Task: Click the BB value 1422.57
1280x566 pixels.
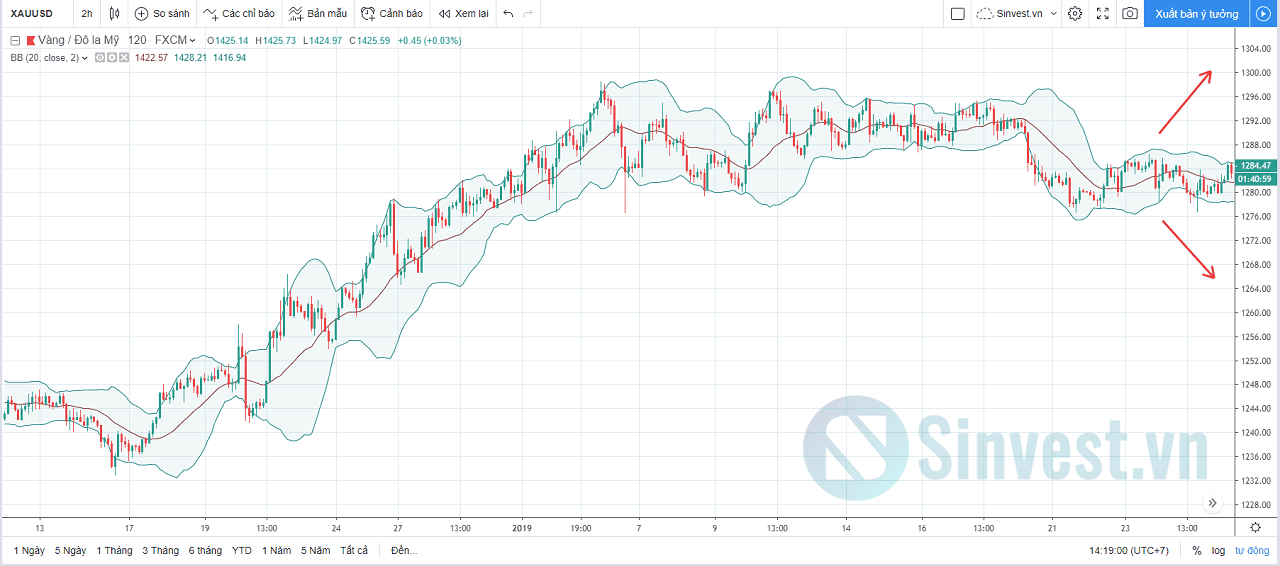Action: 151,58
